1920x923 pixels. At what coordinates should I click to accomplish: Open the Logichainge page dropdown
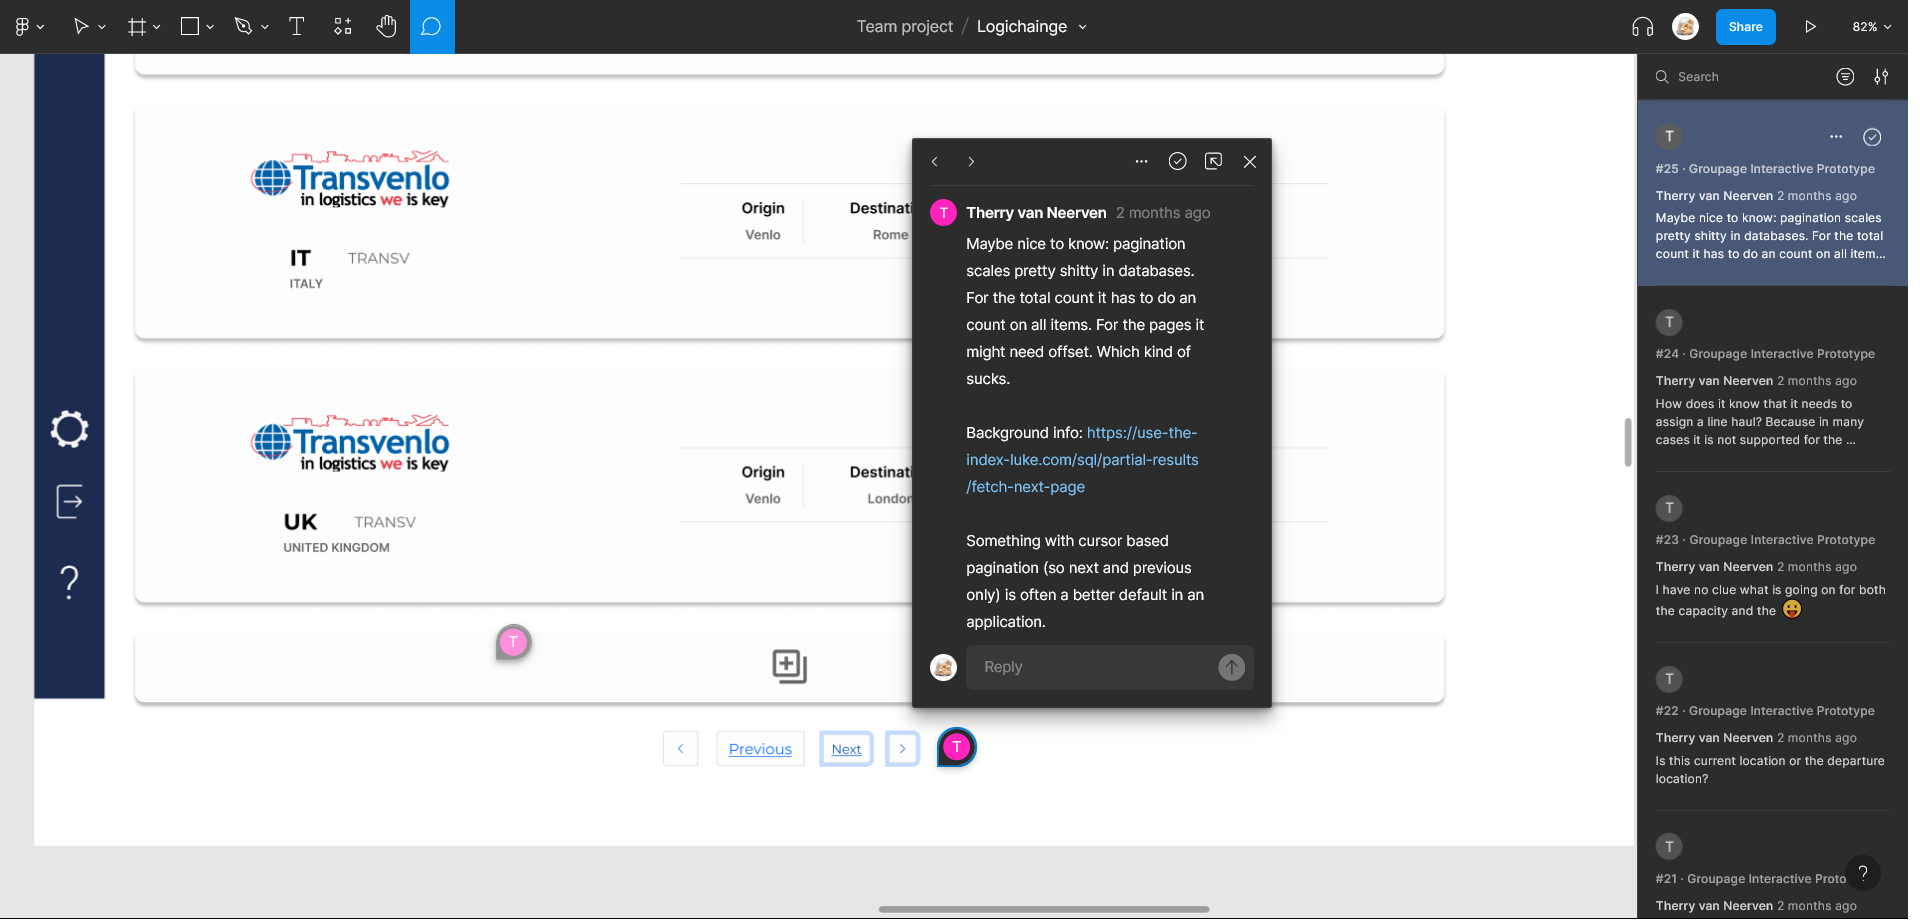(1081, 27)
